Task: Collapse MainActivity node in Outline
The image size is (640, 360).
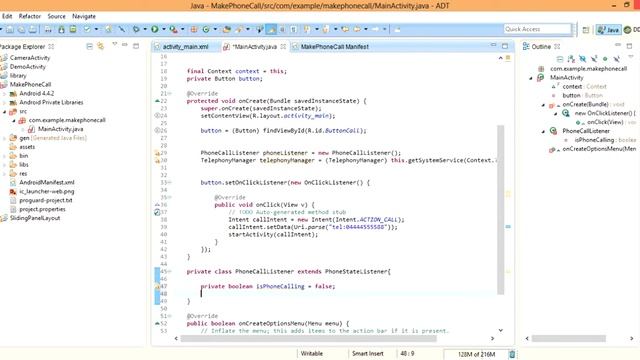Action: click(531, 78)
